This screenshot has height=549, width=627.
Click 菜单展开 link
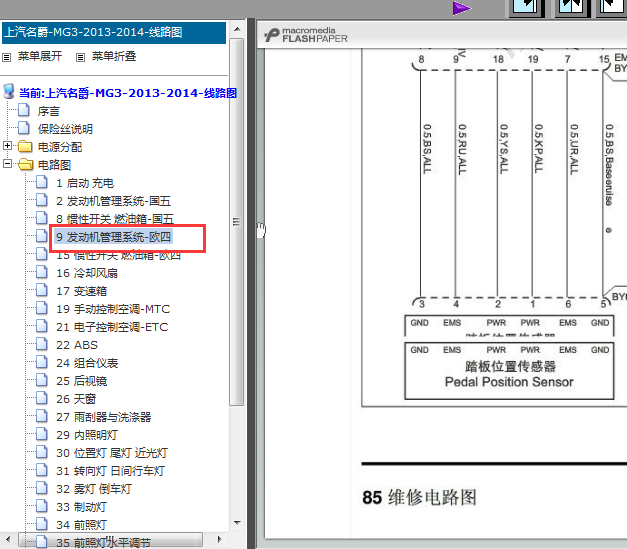tap(40, 56)
